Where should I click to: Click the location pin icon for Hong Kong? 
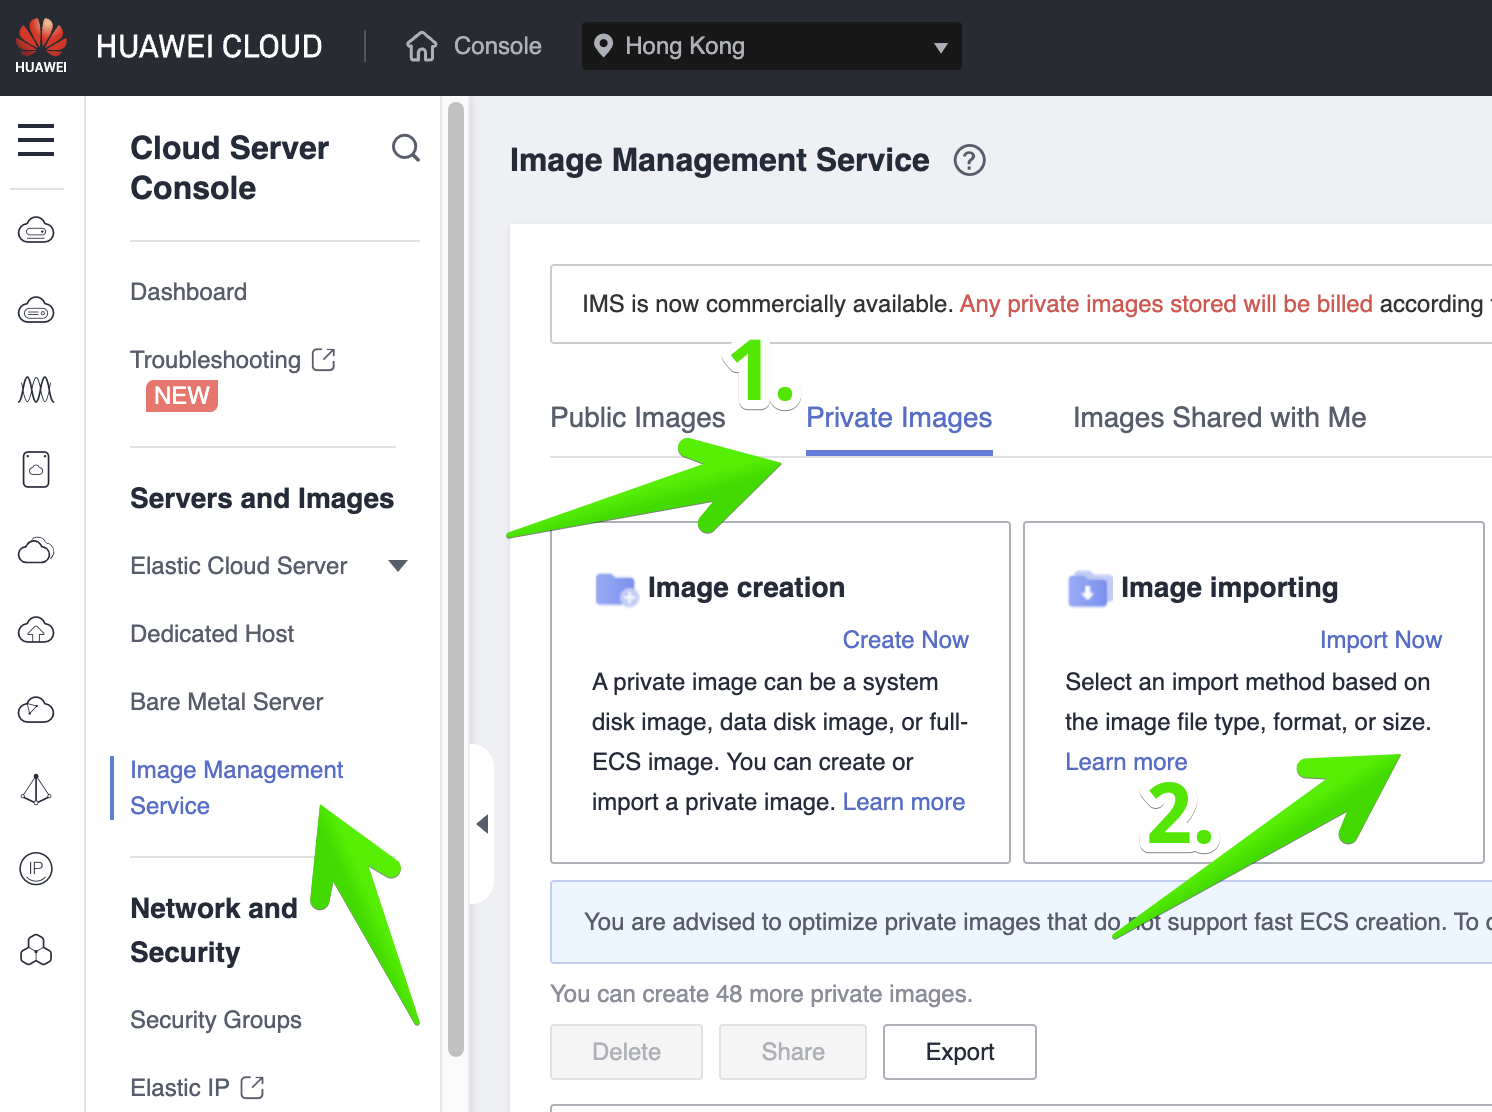point(603,46)
